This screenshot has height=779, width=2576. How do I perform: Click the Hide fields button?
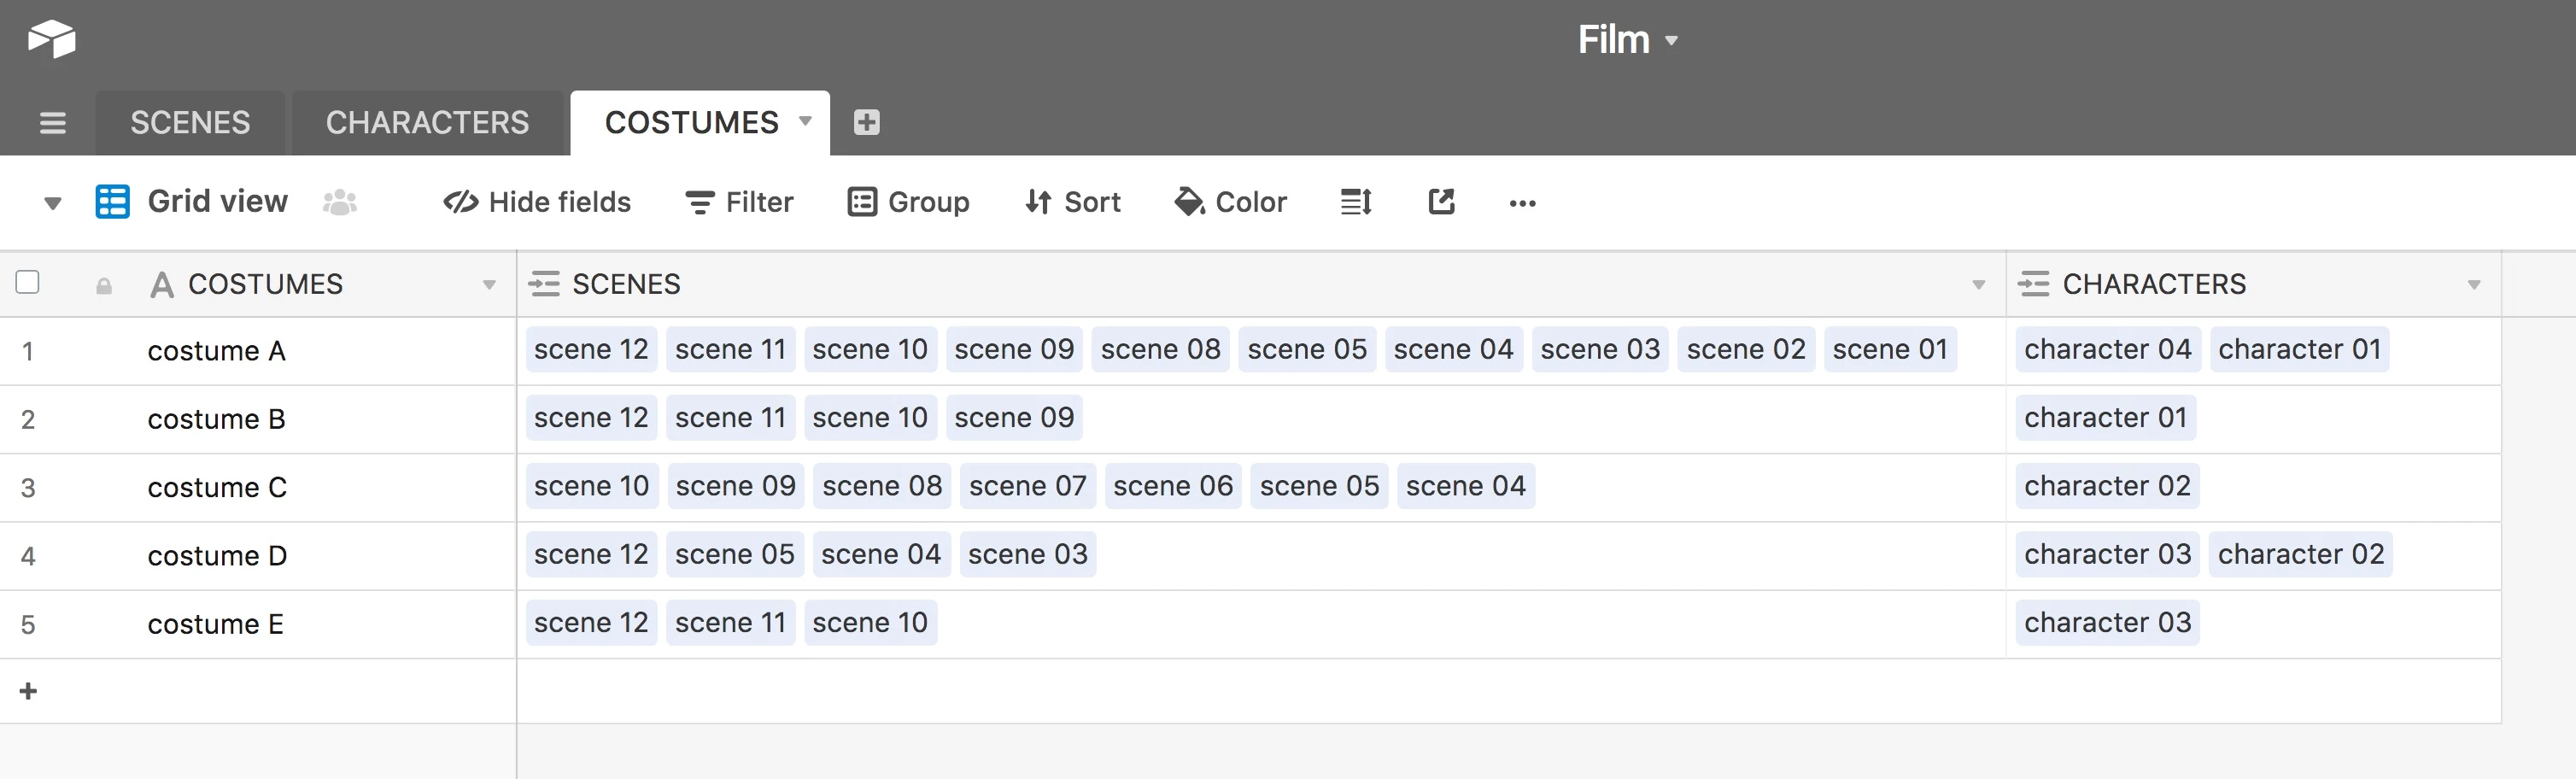(537, 202)
